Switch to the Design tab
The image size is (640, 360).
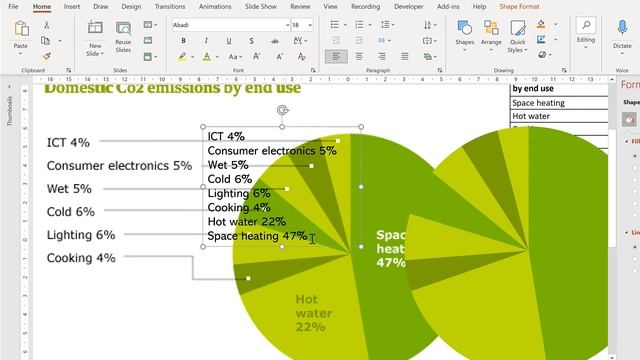[131, 7]
